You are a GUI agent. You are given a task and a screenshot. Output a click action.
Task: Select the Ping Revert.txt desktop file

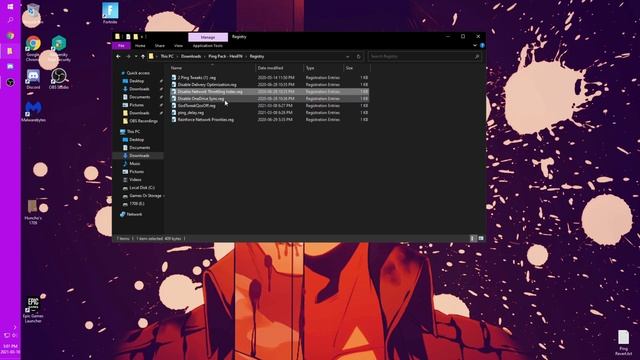click(623, 343)
